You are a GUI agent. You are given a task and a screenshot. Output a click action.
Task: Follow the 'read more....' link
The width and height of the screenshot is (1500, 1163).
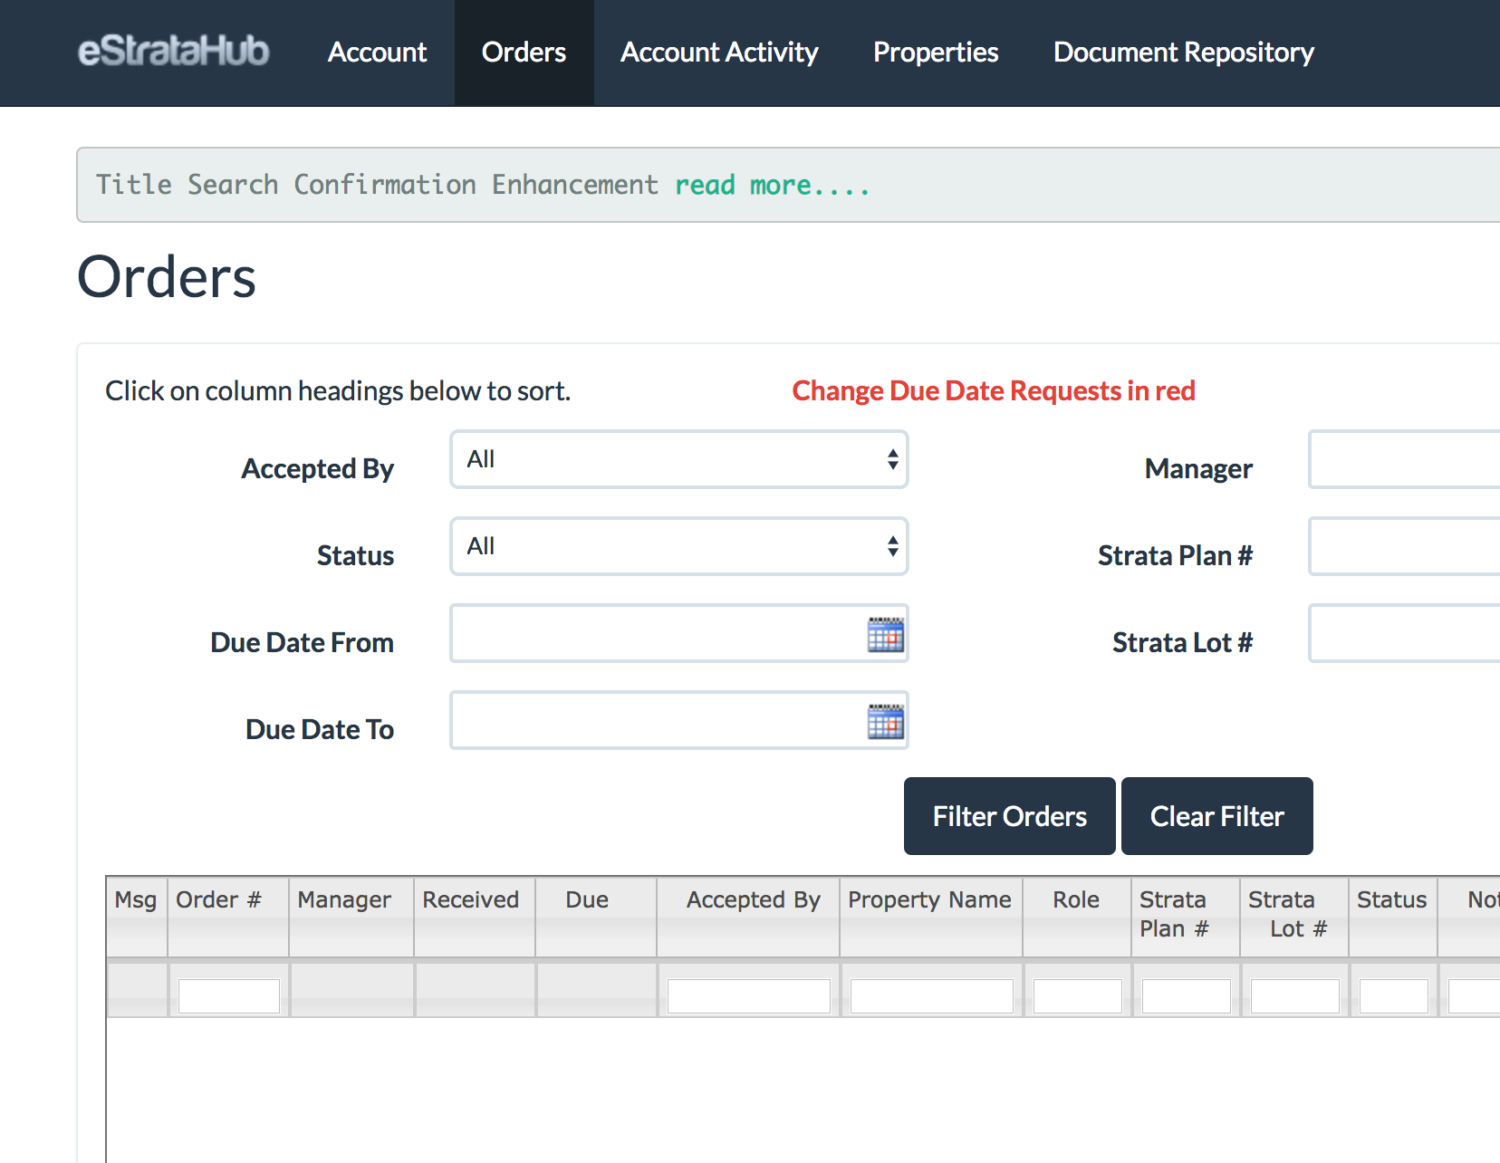pyautogui.click(x=772, y=185)
